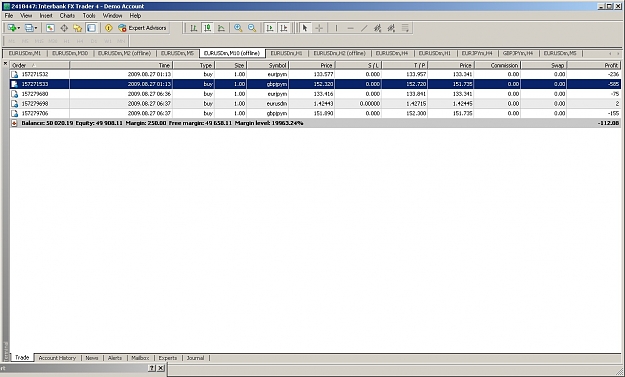Open the Tools menu
This screenshot has height=377, width=625.
(x=89, y=16)
